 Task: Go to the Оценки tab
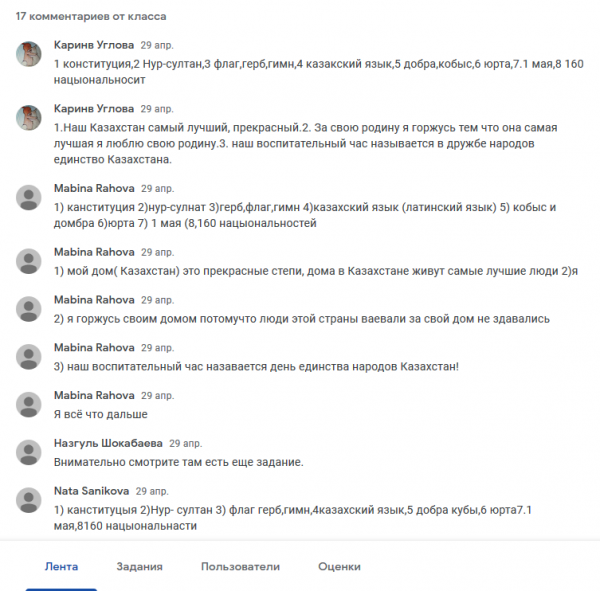(339, 566)
